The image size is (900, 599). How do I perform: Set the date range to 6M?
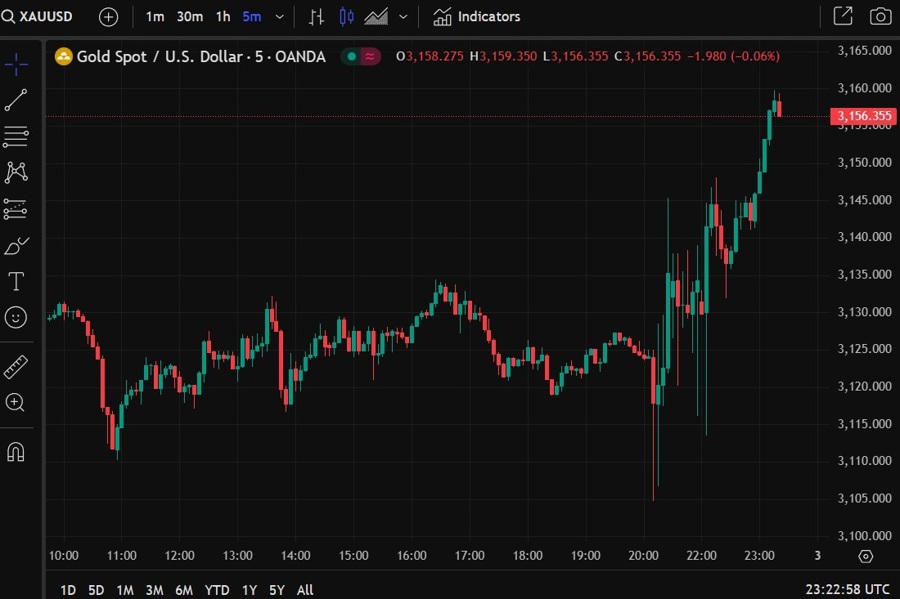click(184, 590)
